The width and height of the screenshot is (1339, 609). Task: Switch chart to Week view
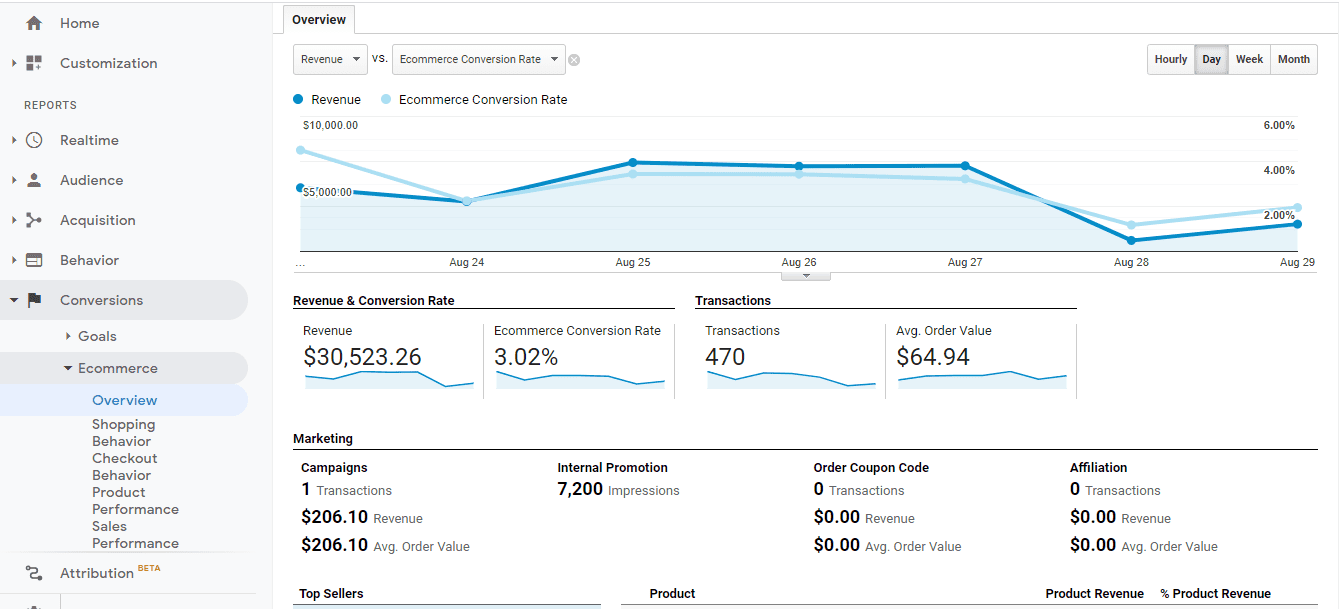pos(1249,59)
